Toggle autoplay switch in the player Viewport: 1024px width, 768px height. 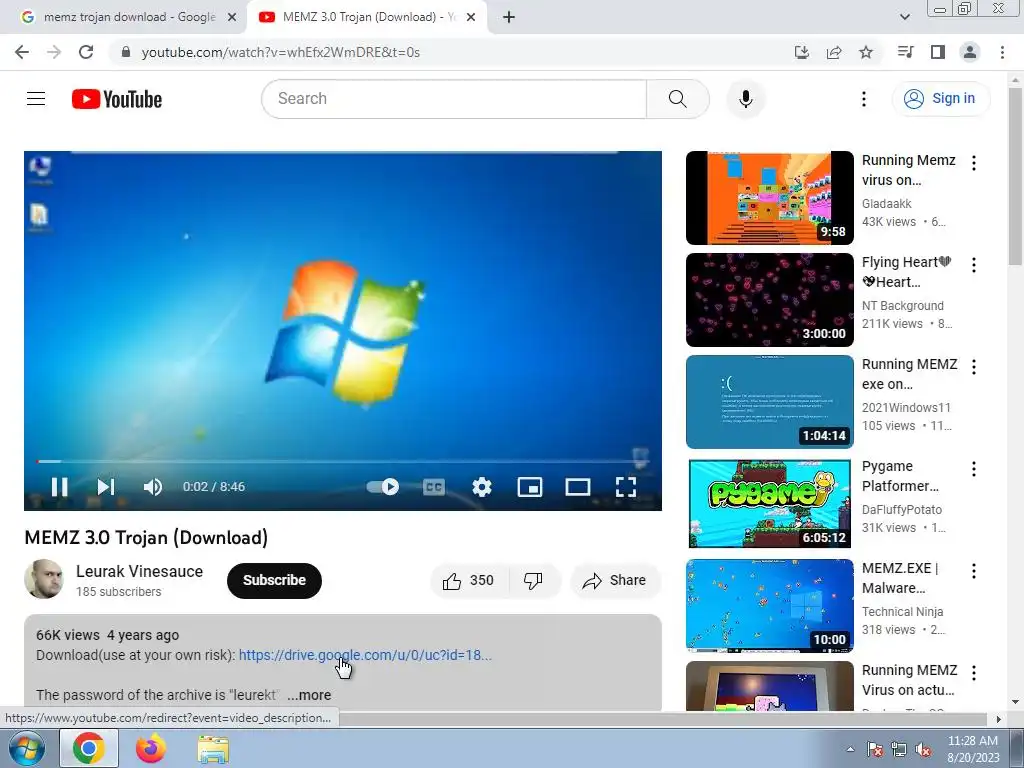(383, 487)
